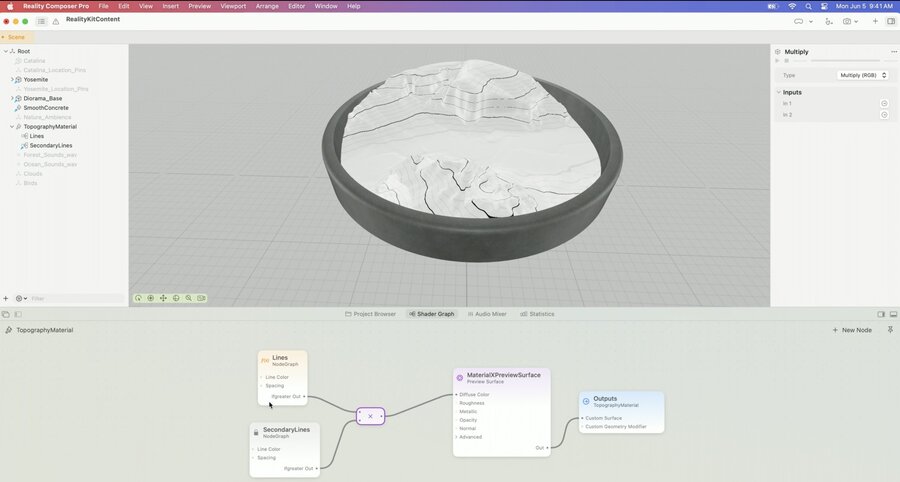Click the play button in Multiply inspector

pos(778,60)
